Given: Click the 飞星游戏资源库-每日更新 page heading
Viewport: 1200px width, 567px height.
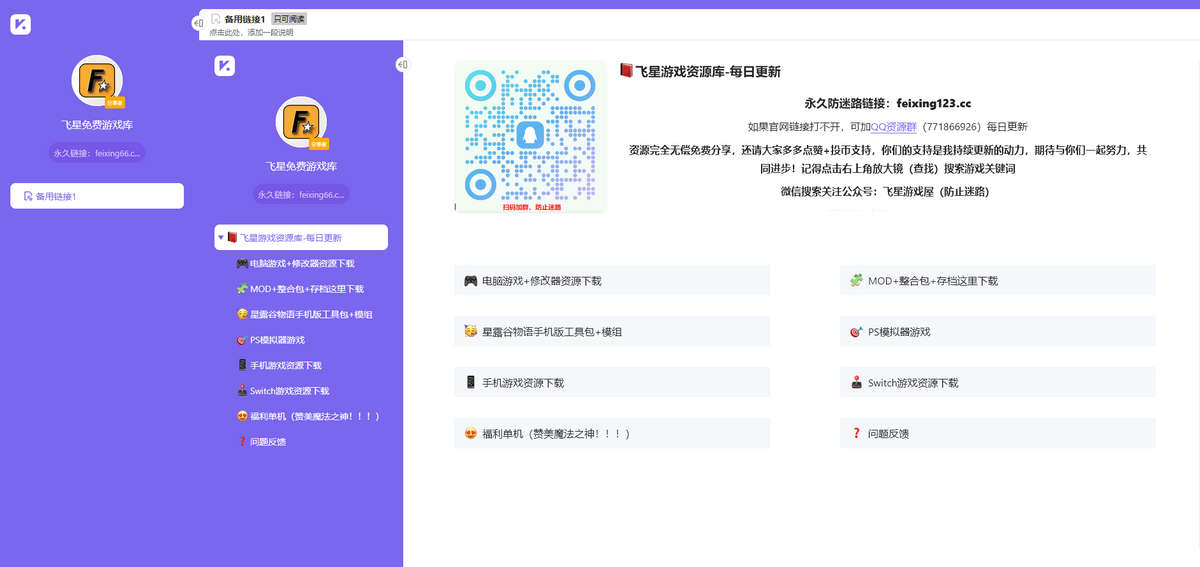Looking at the screenshot, I should point(700,71).
